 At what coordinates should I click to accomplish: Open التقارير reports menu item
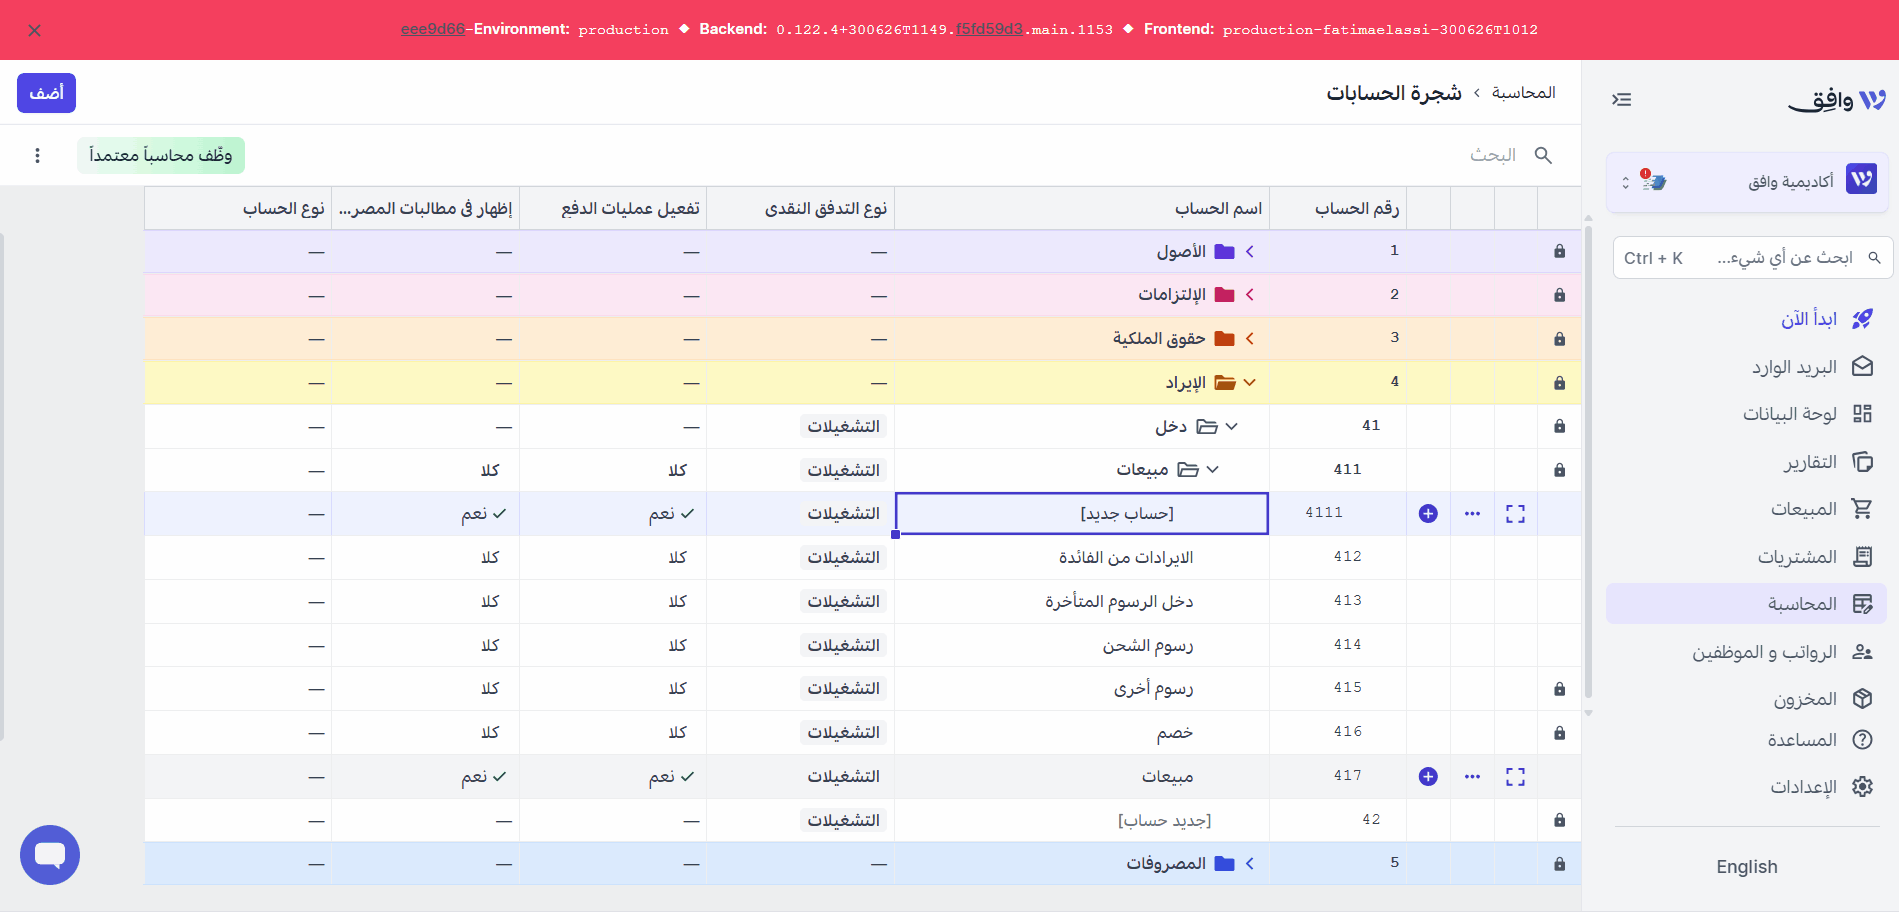click(1810, 462)
